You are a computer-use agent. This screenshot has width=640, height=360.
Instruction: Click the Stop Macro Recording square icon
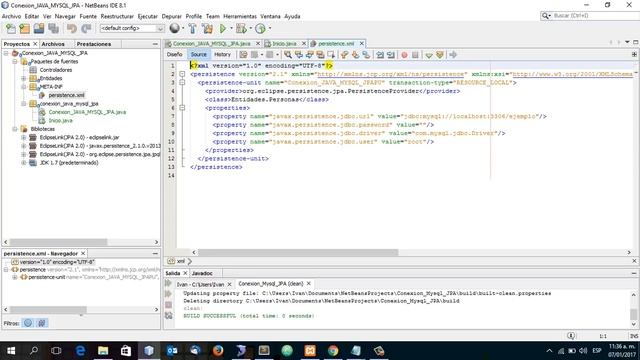pos(415,55)
